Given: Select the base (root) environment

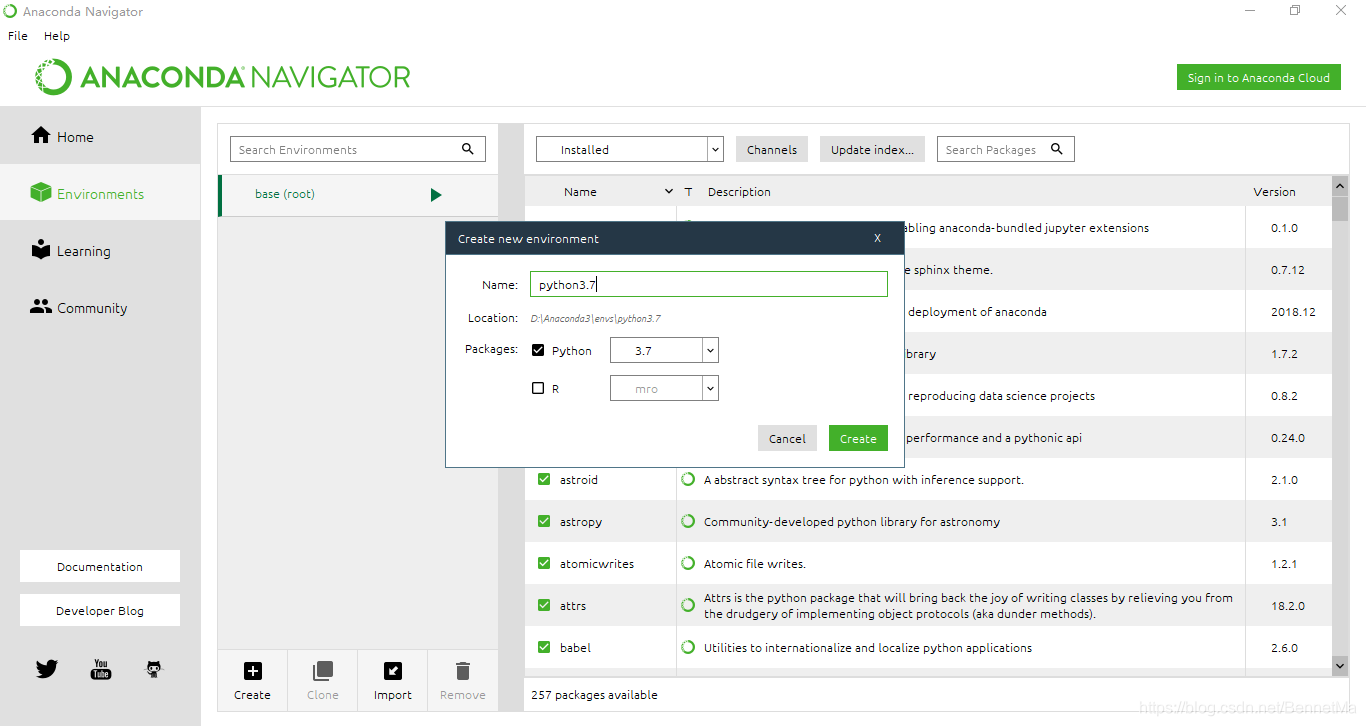Looking at the screenshot, I should [x=358, y=195].
